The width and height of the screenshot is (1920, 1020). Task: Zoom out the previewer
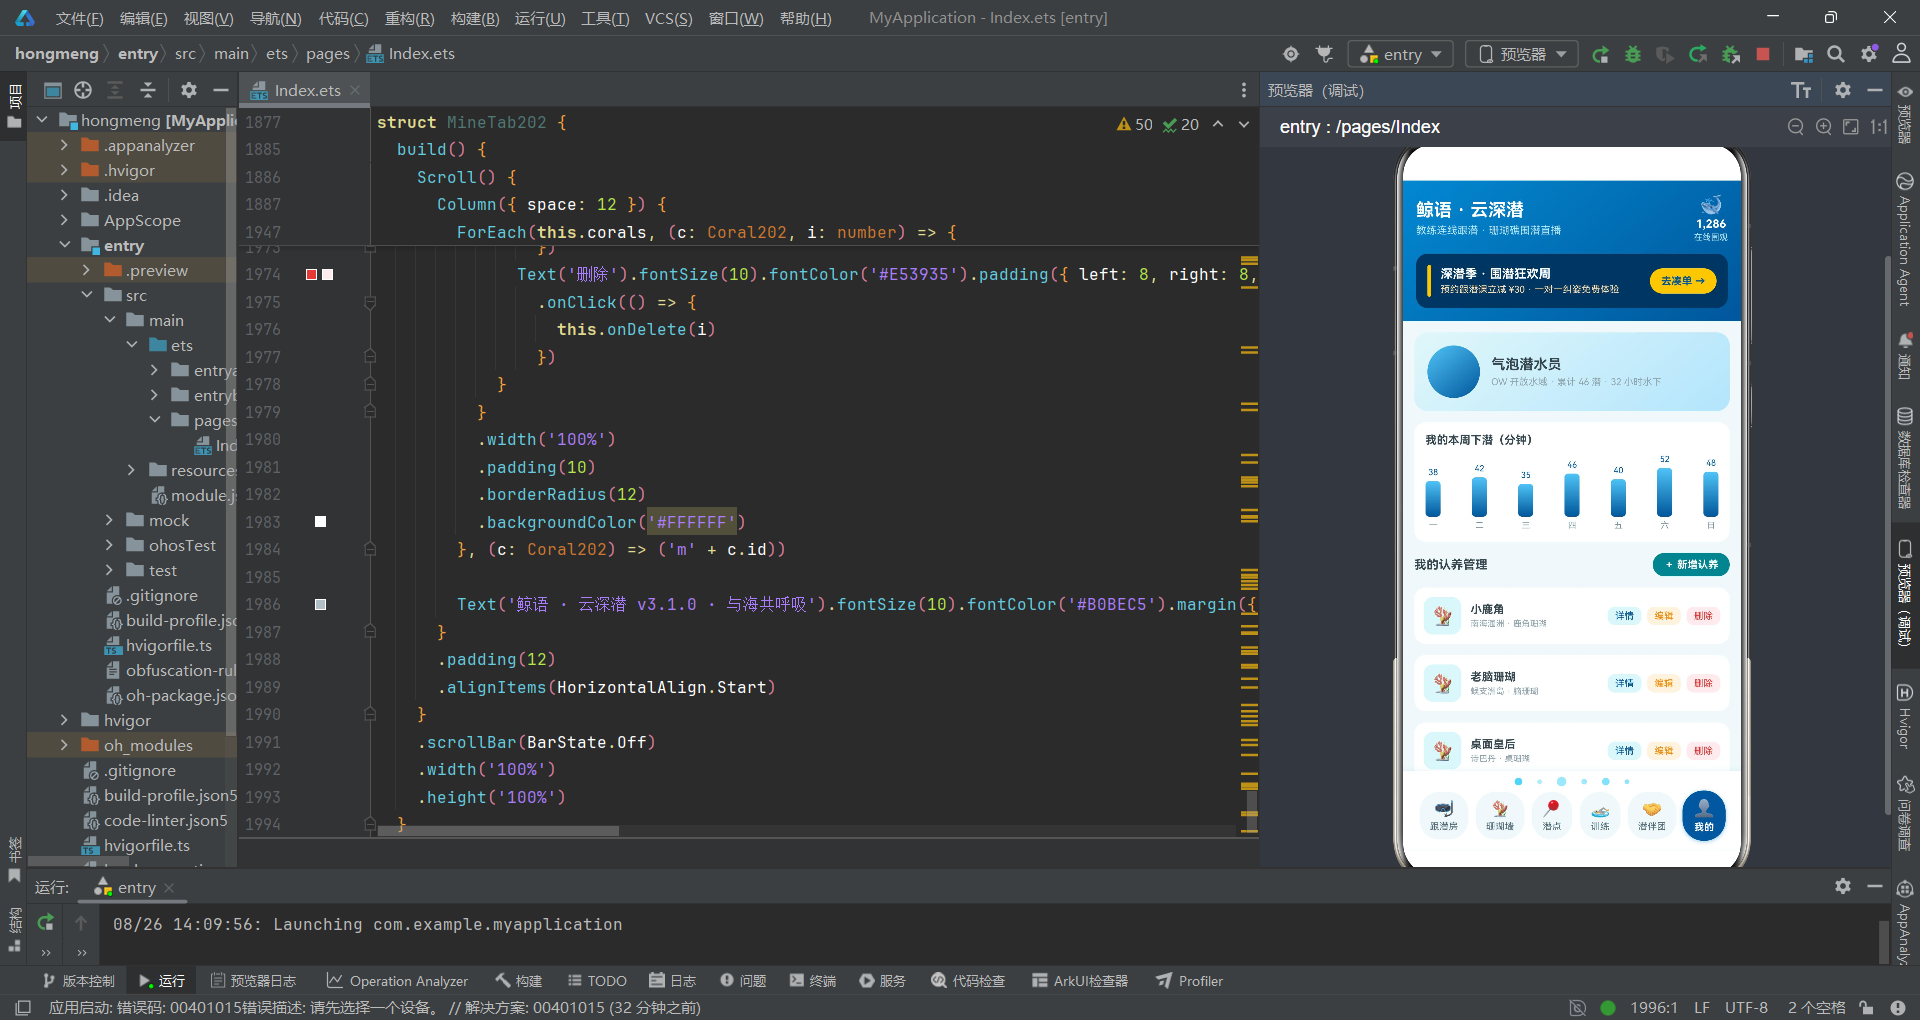(1796, 127)
